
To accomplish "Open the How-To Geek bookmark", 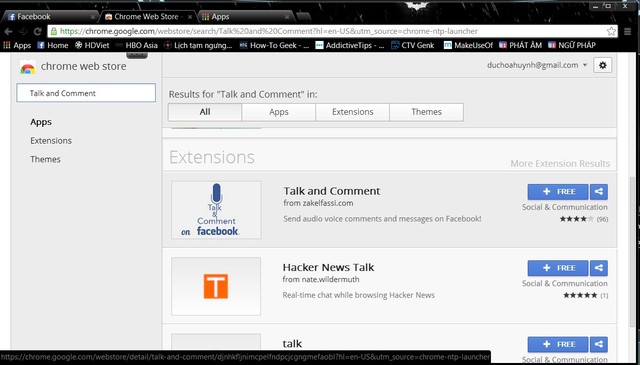I will pos(274,45).
